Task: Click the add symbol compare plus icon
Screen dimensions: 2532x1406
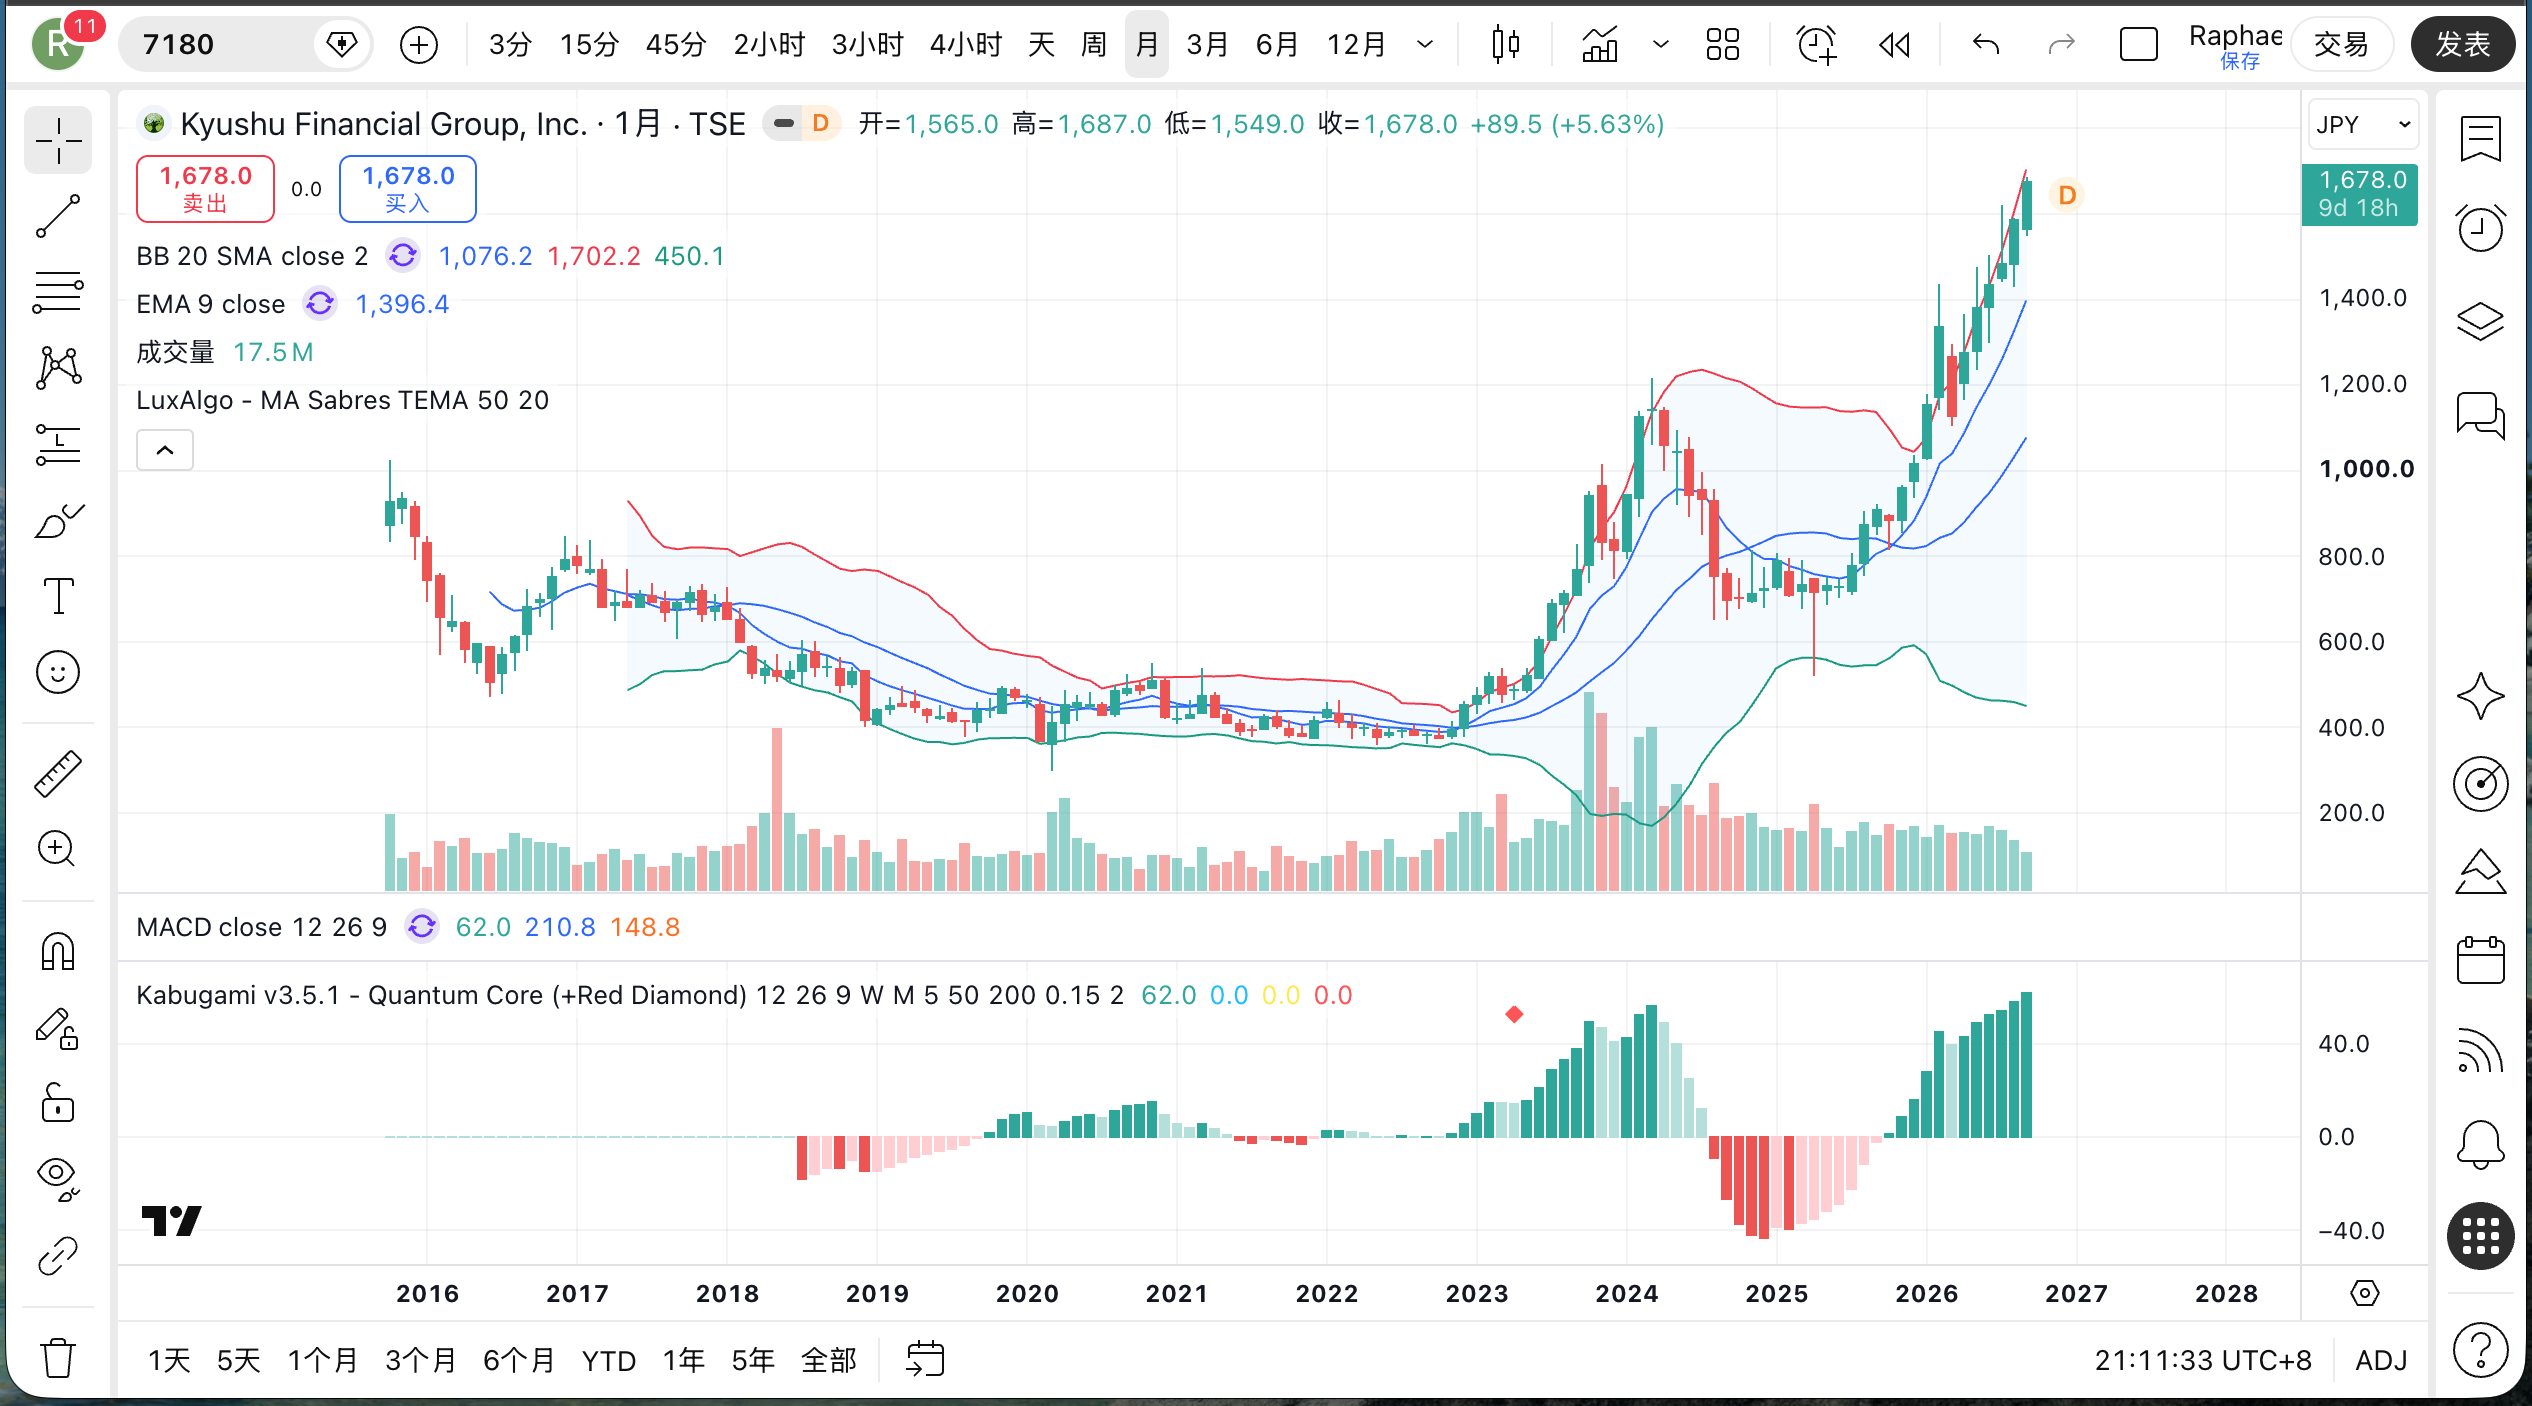Action: point(419,45)
